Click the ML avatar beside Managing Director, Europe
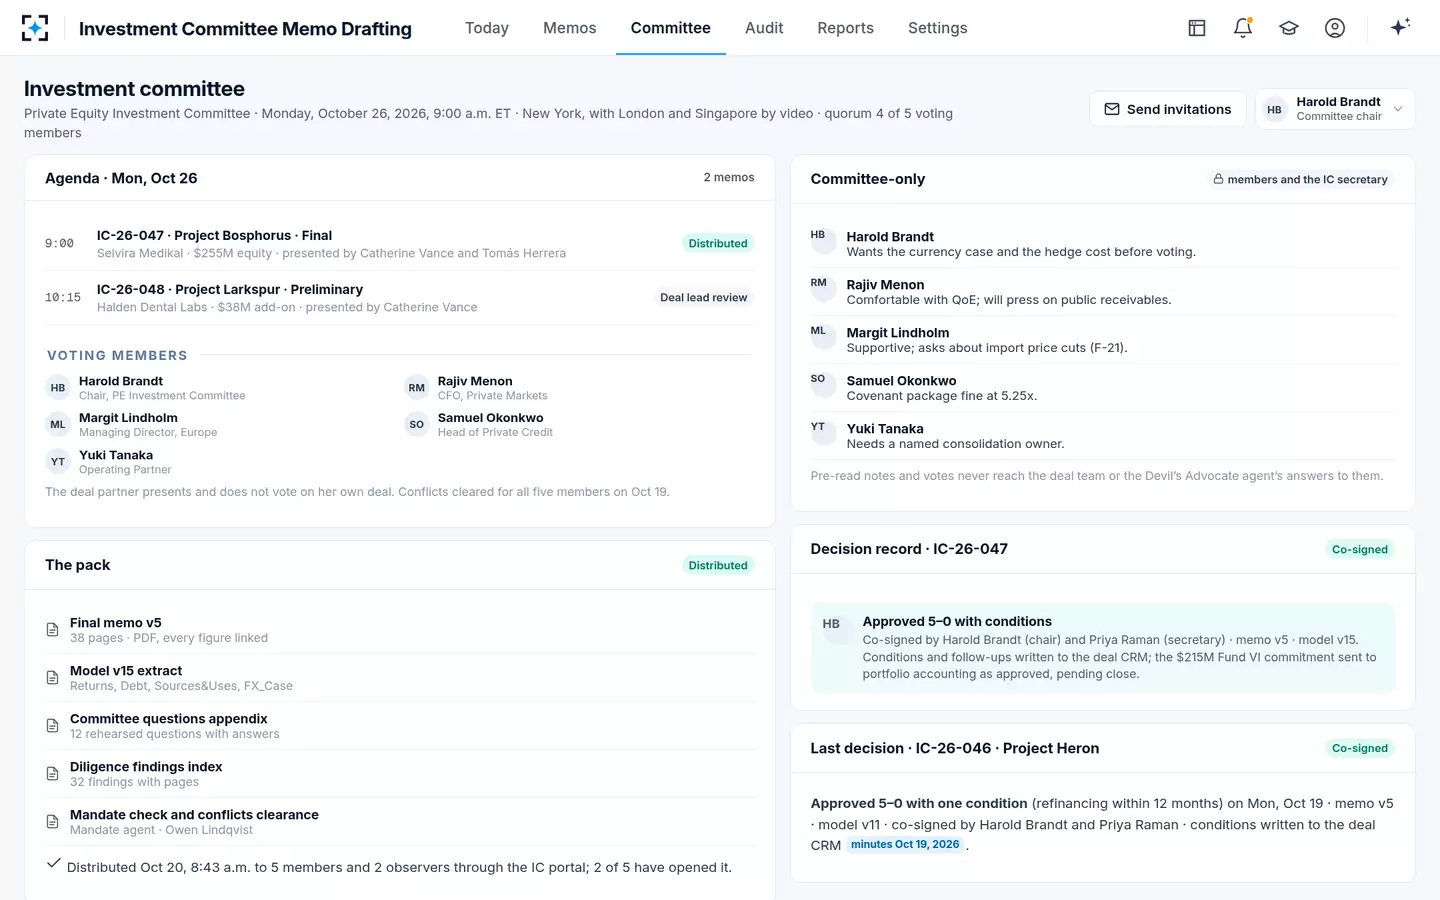This screenshot has height=900, width=1440. pyautogui.click(x=58, y=425)
